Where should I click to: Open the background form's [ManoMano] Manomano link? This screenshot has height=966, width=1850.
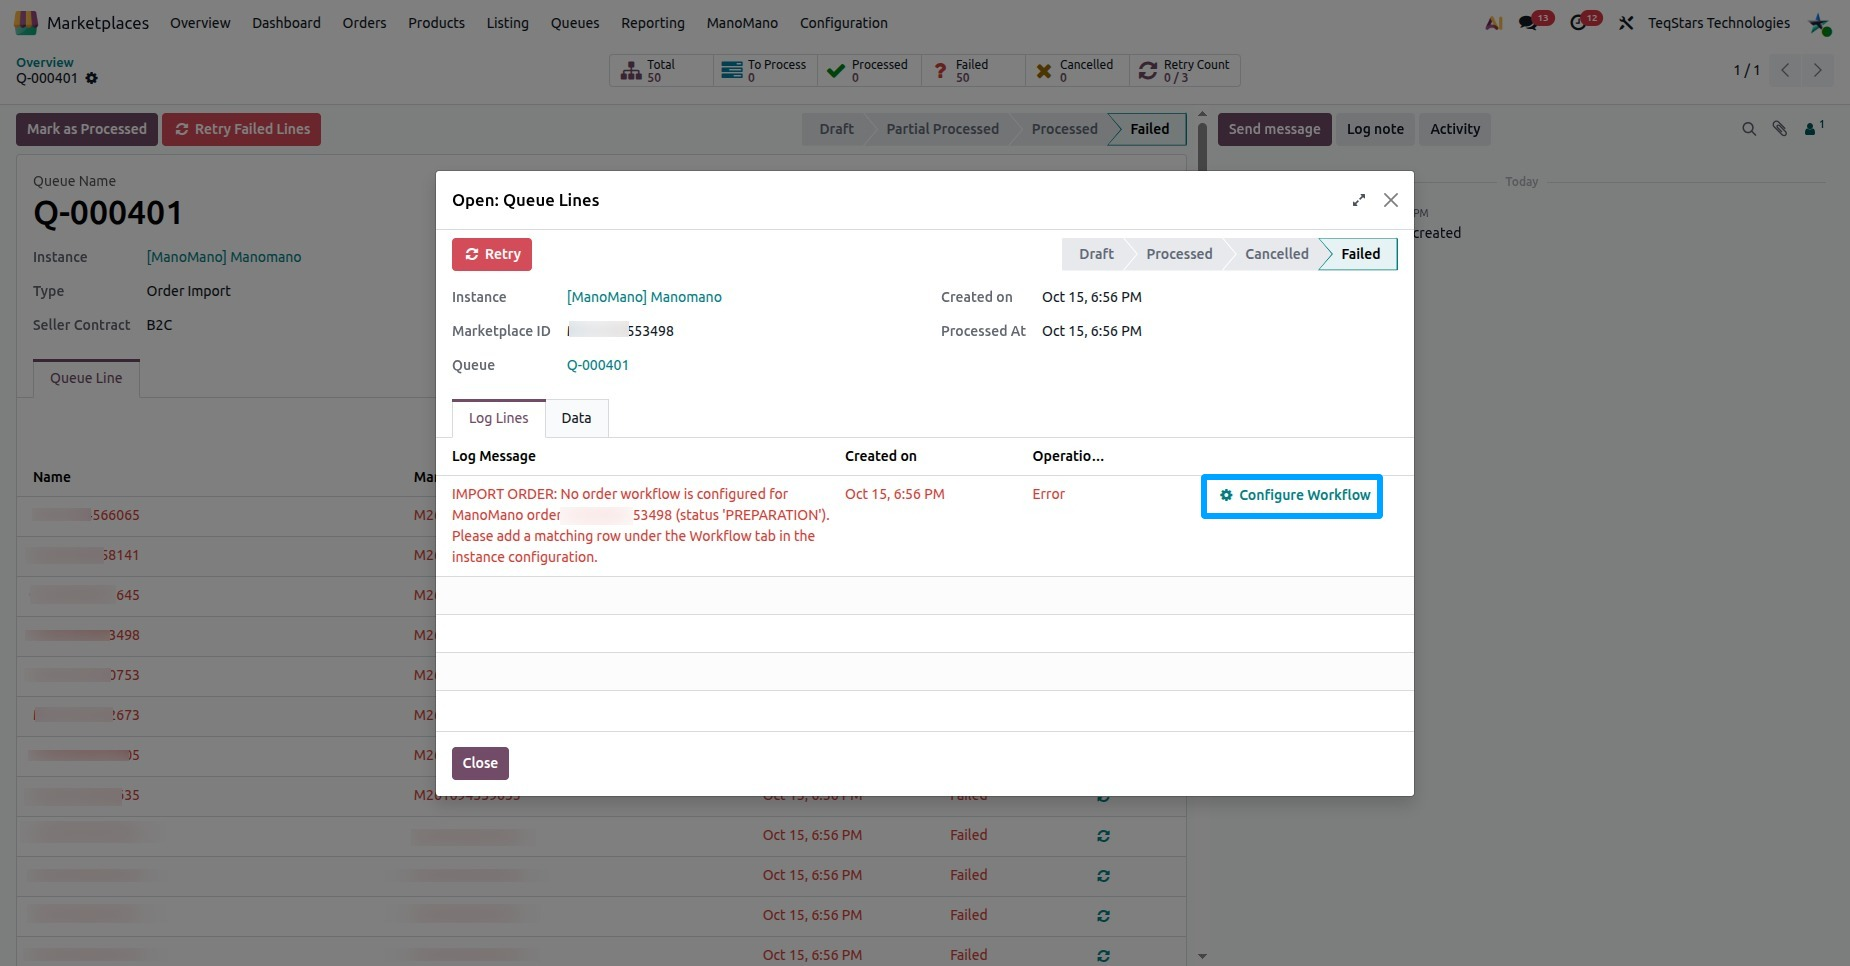tap(224, 257)
